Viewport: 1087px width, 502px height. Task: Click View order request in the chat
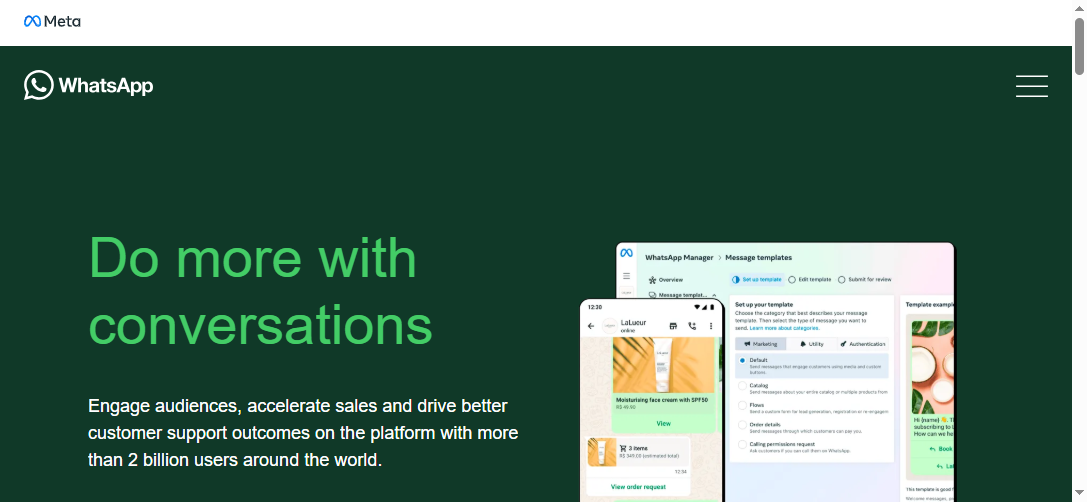[x=638, y=487]
